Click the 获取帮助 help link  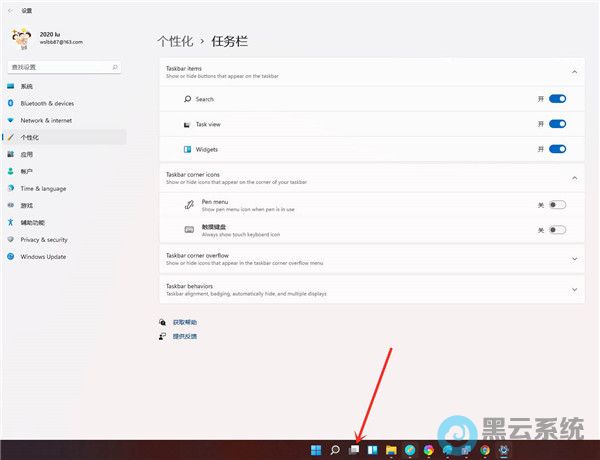click(x=185, y=322)
